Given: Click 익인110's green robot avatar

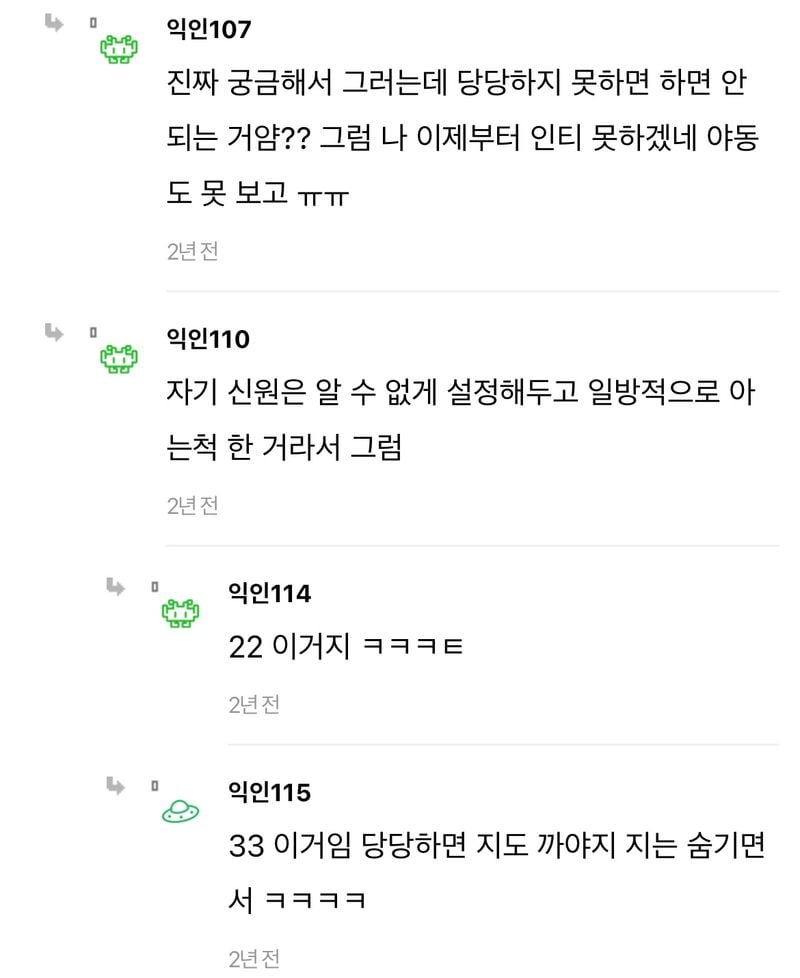Looking at the screenshot, I should click(120, 359).
